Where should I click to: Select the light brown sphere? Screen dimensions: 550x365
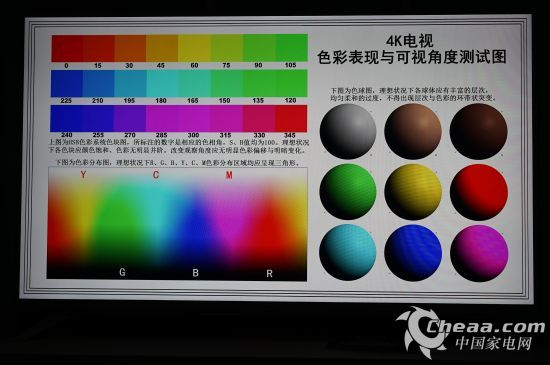pyautogui.click(x=413, y=131)
